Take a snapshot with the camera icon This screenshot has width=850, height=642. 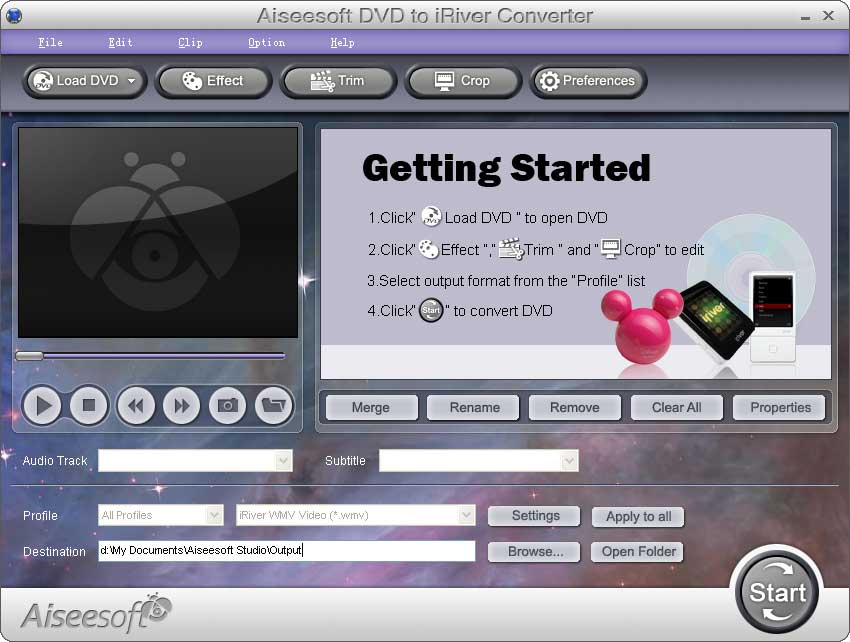227,405
